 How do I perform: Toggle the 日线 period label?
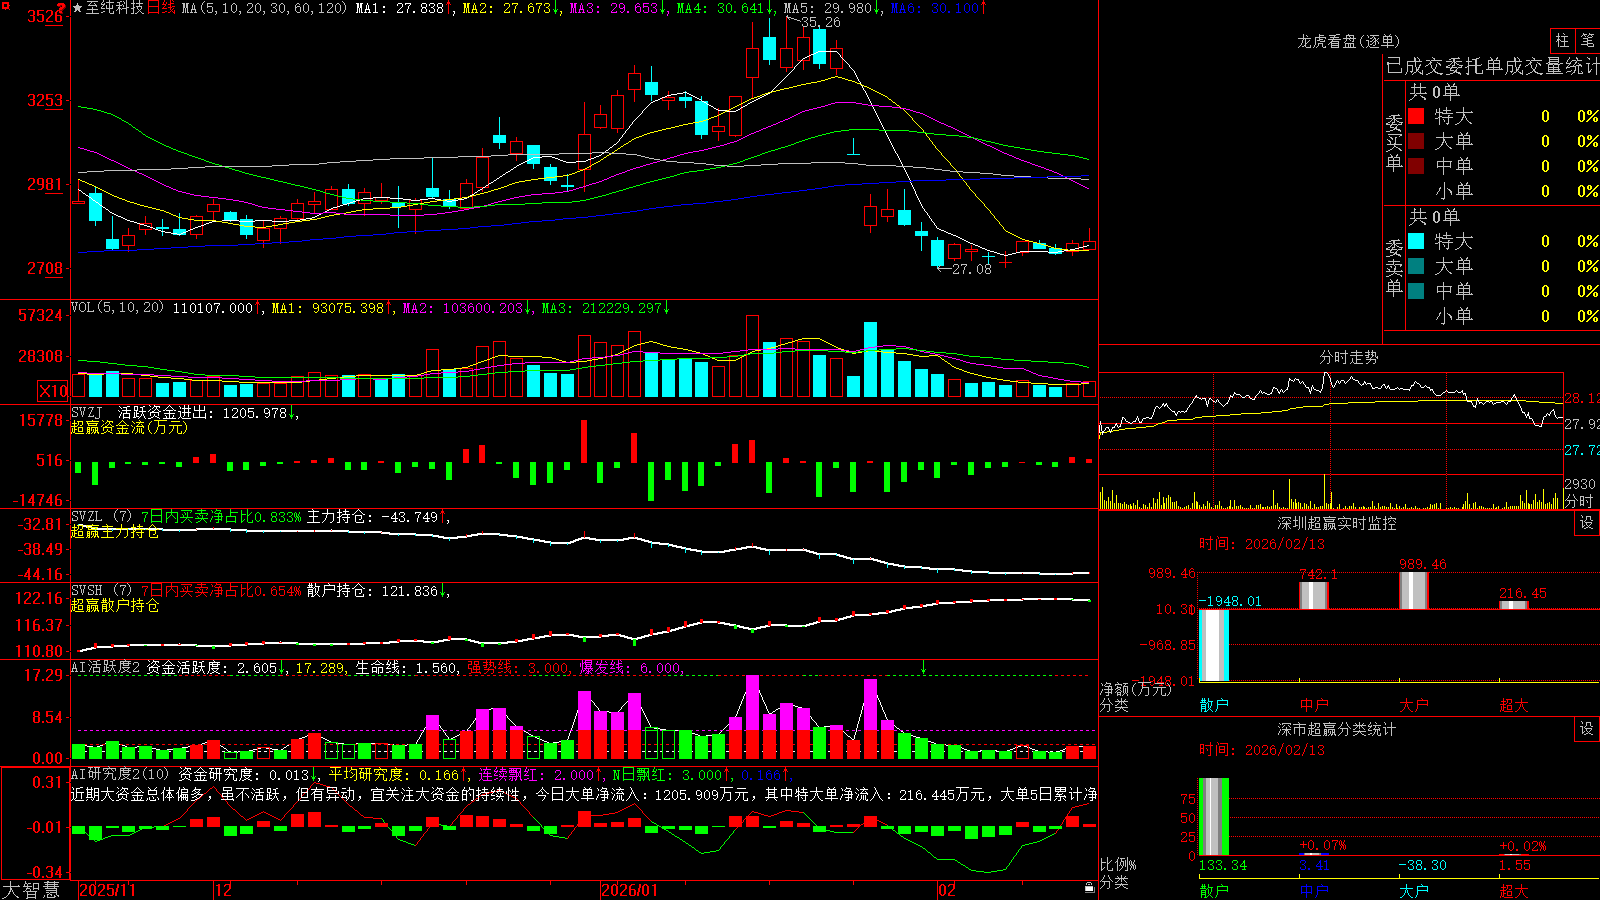point(161,8)
